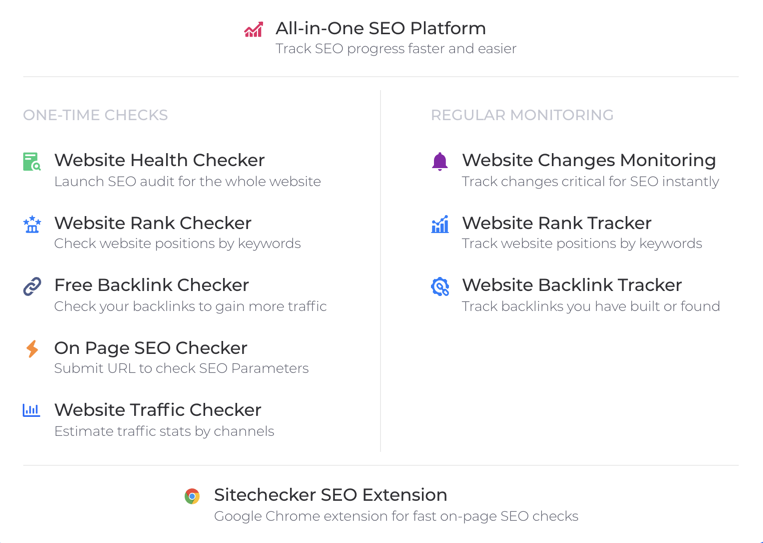The image size is (763, 543).
Task: Open Website Health Checker
Action: tap(160, 160)
